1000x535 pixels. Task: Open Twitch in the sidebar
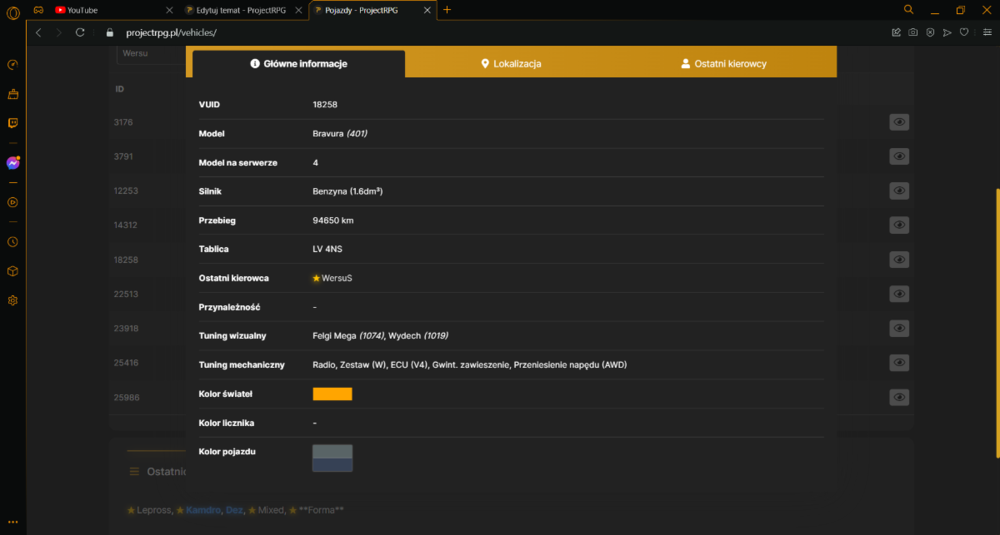tap(13, 123)
